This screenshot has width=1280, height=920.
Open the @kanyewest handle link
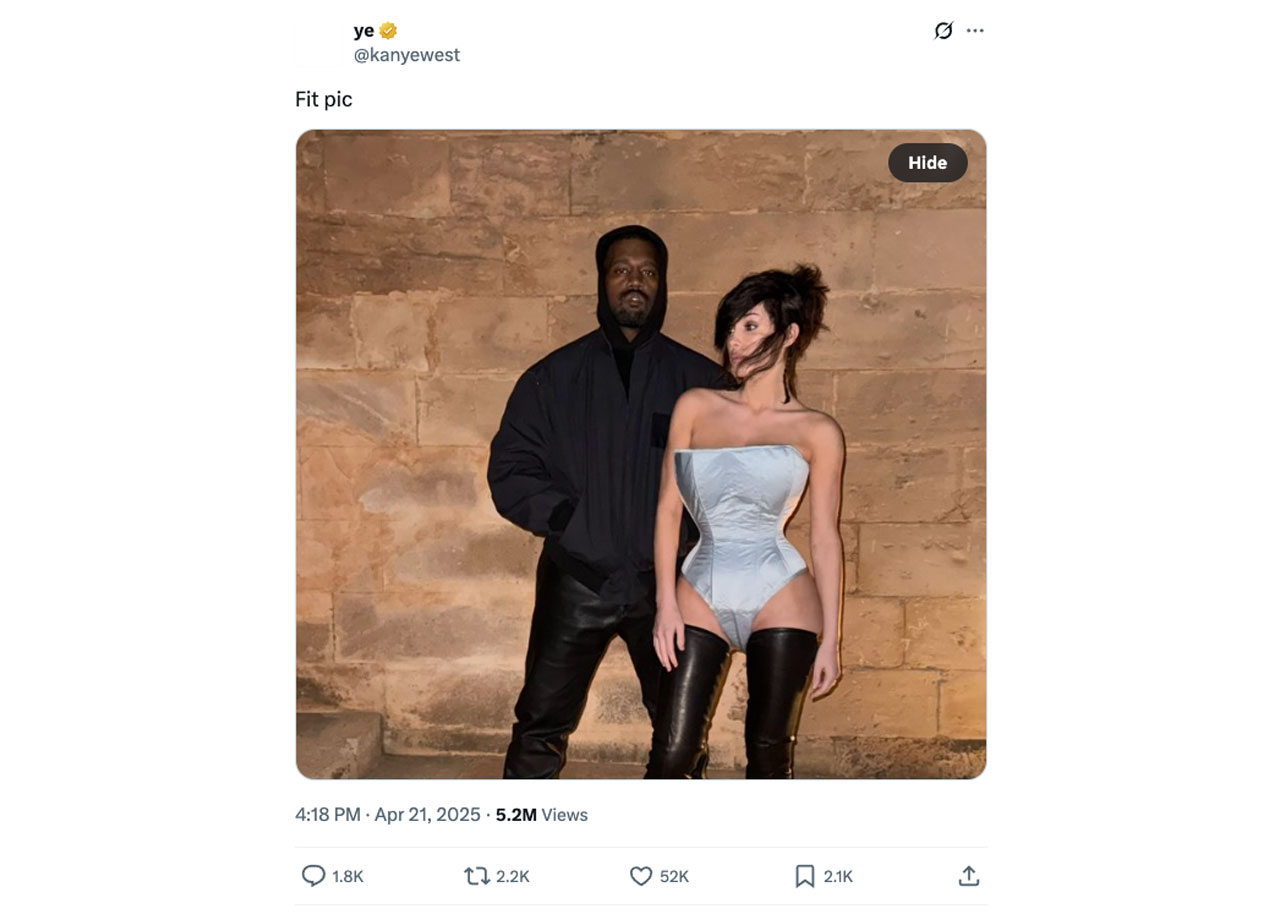point(406,55)
